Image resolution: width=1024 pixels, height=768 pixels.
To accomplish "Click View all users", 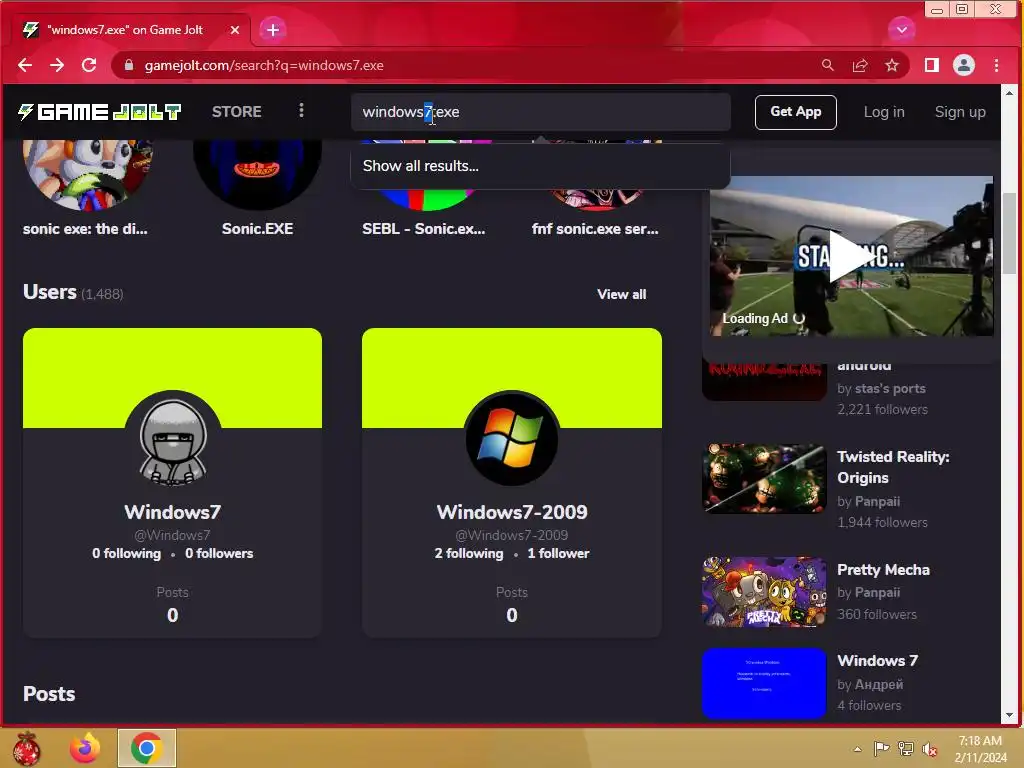I will 621,295.
